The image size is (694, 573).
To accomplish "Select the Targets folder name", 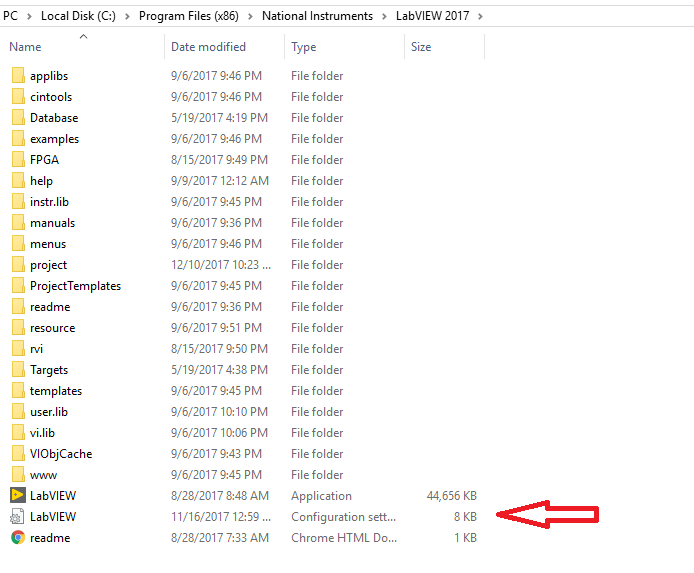I will point(49,370).
